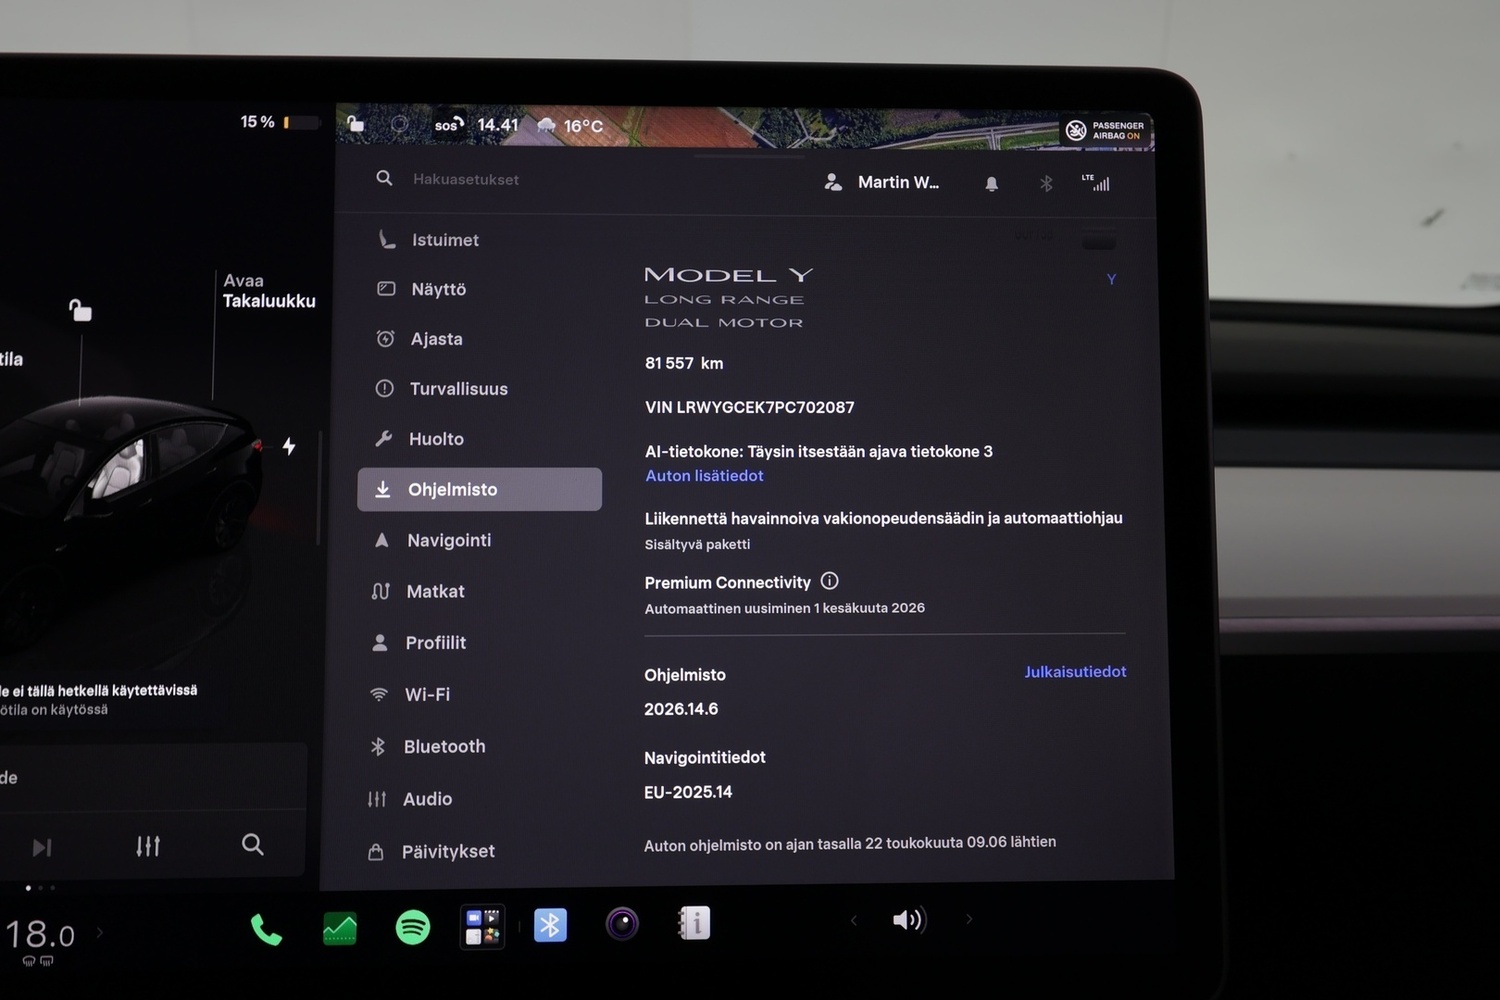
Task: Tap the software version 2026.14.6
Action: point(681,709)
